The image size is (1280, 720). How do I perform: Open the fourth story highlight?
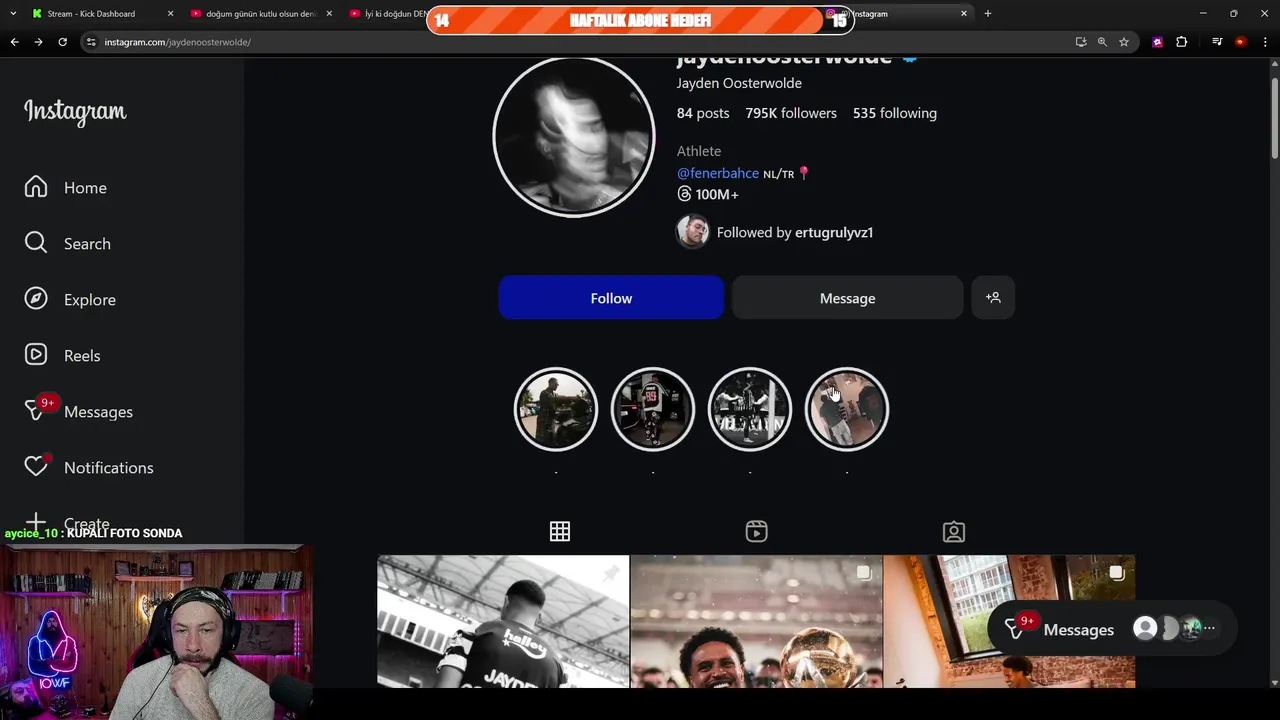tap(847, 409)
